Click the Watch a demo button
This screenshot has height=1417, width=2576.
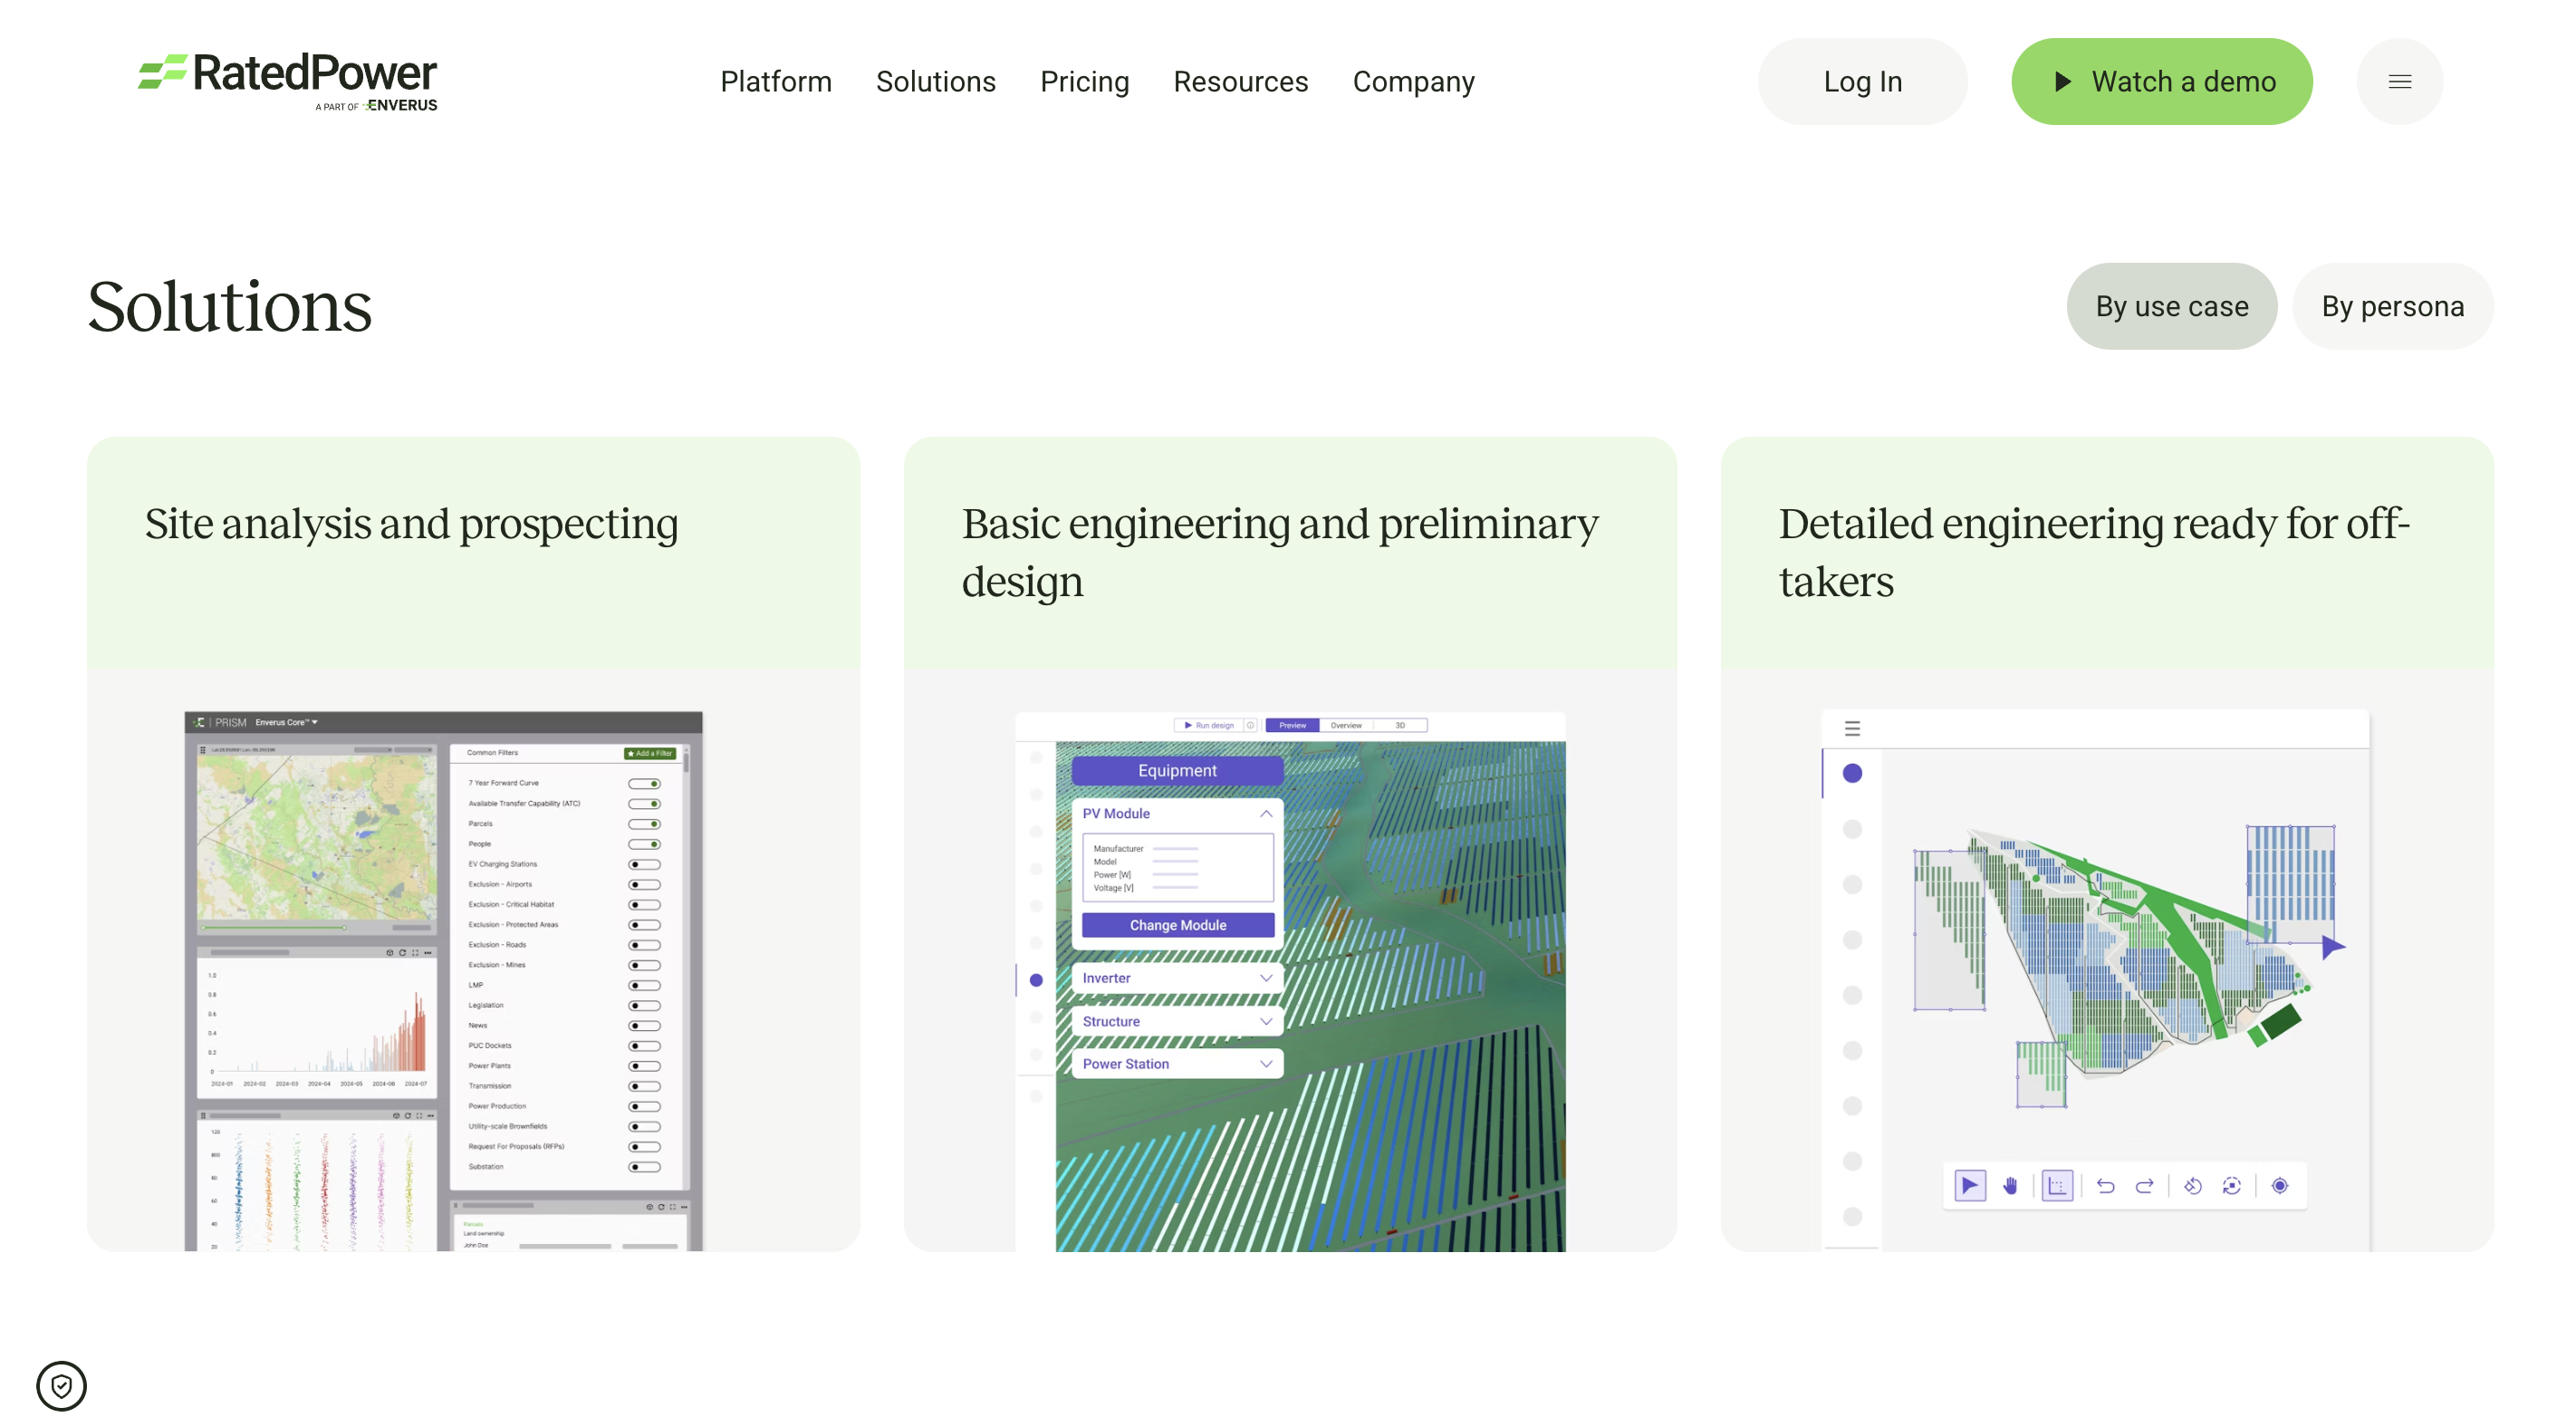(x=2161, y=81)
